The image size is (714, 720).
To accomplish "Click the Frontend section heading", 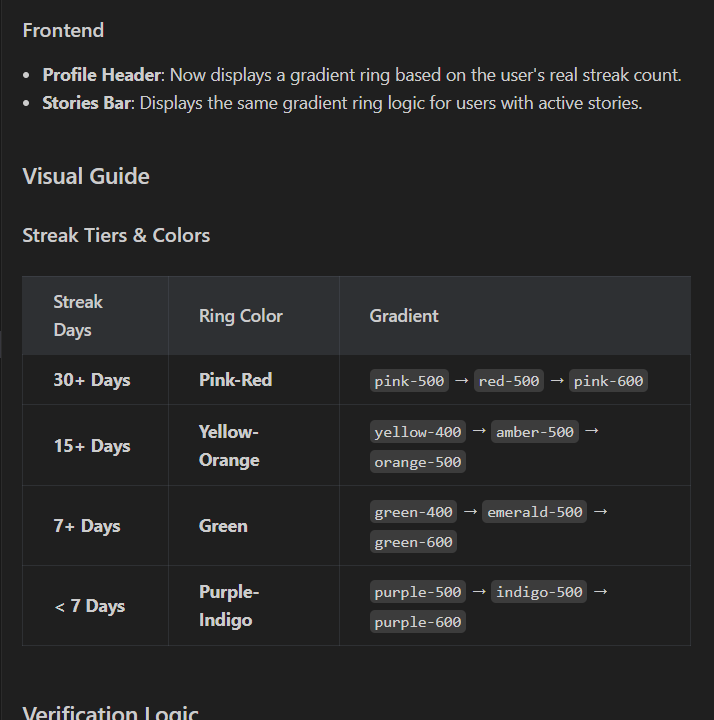I will 63,30.
